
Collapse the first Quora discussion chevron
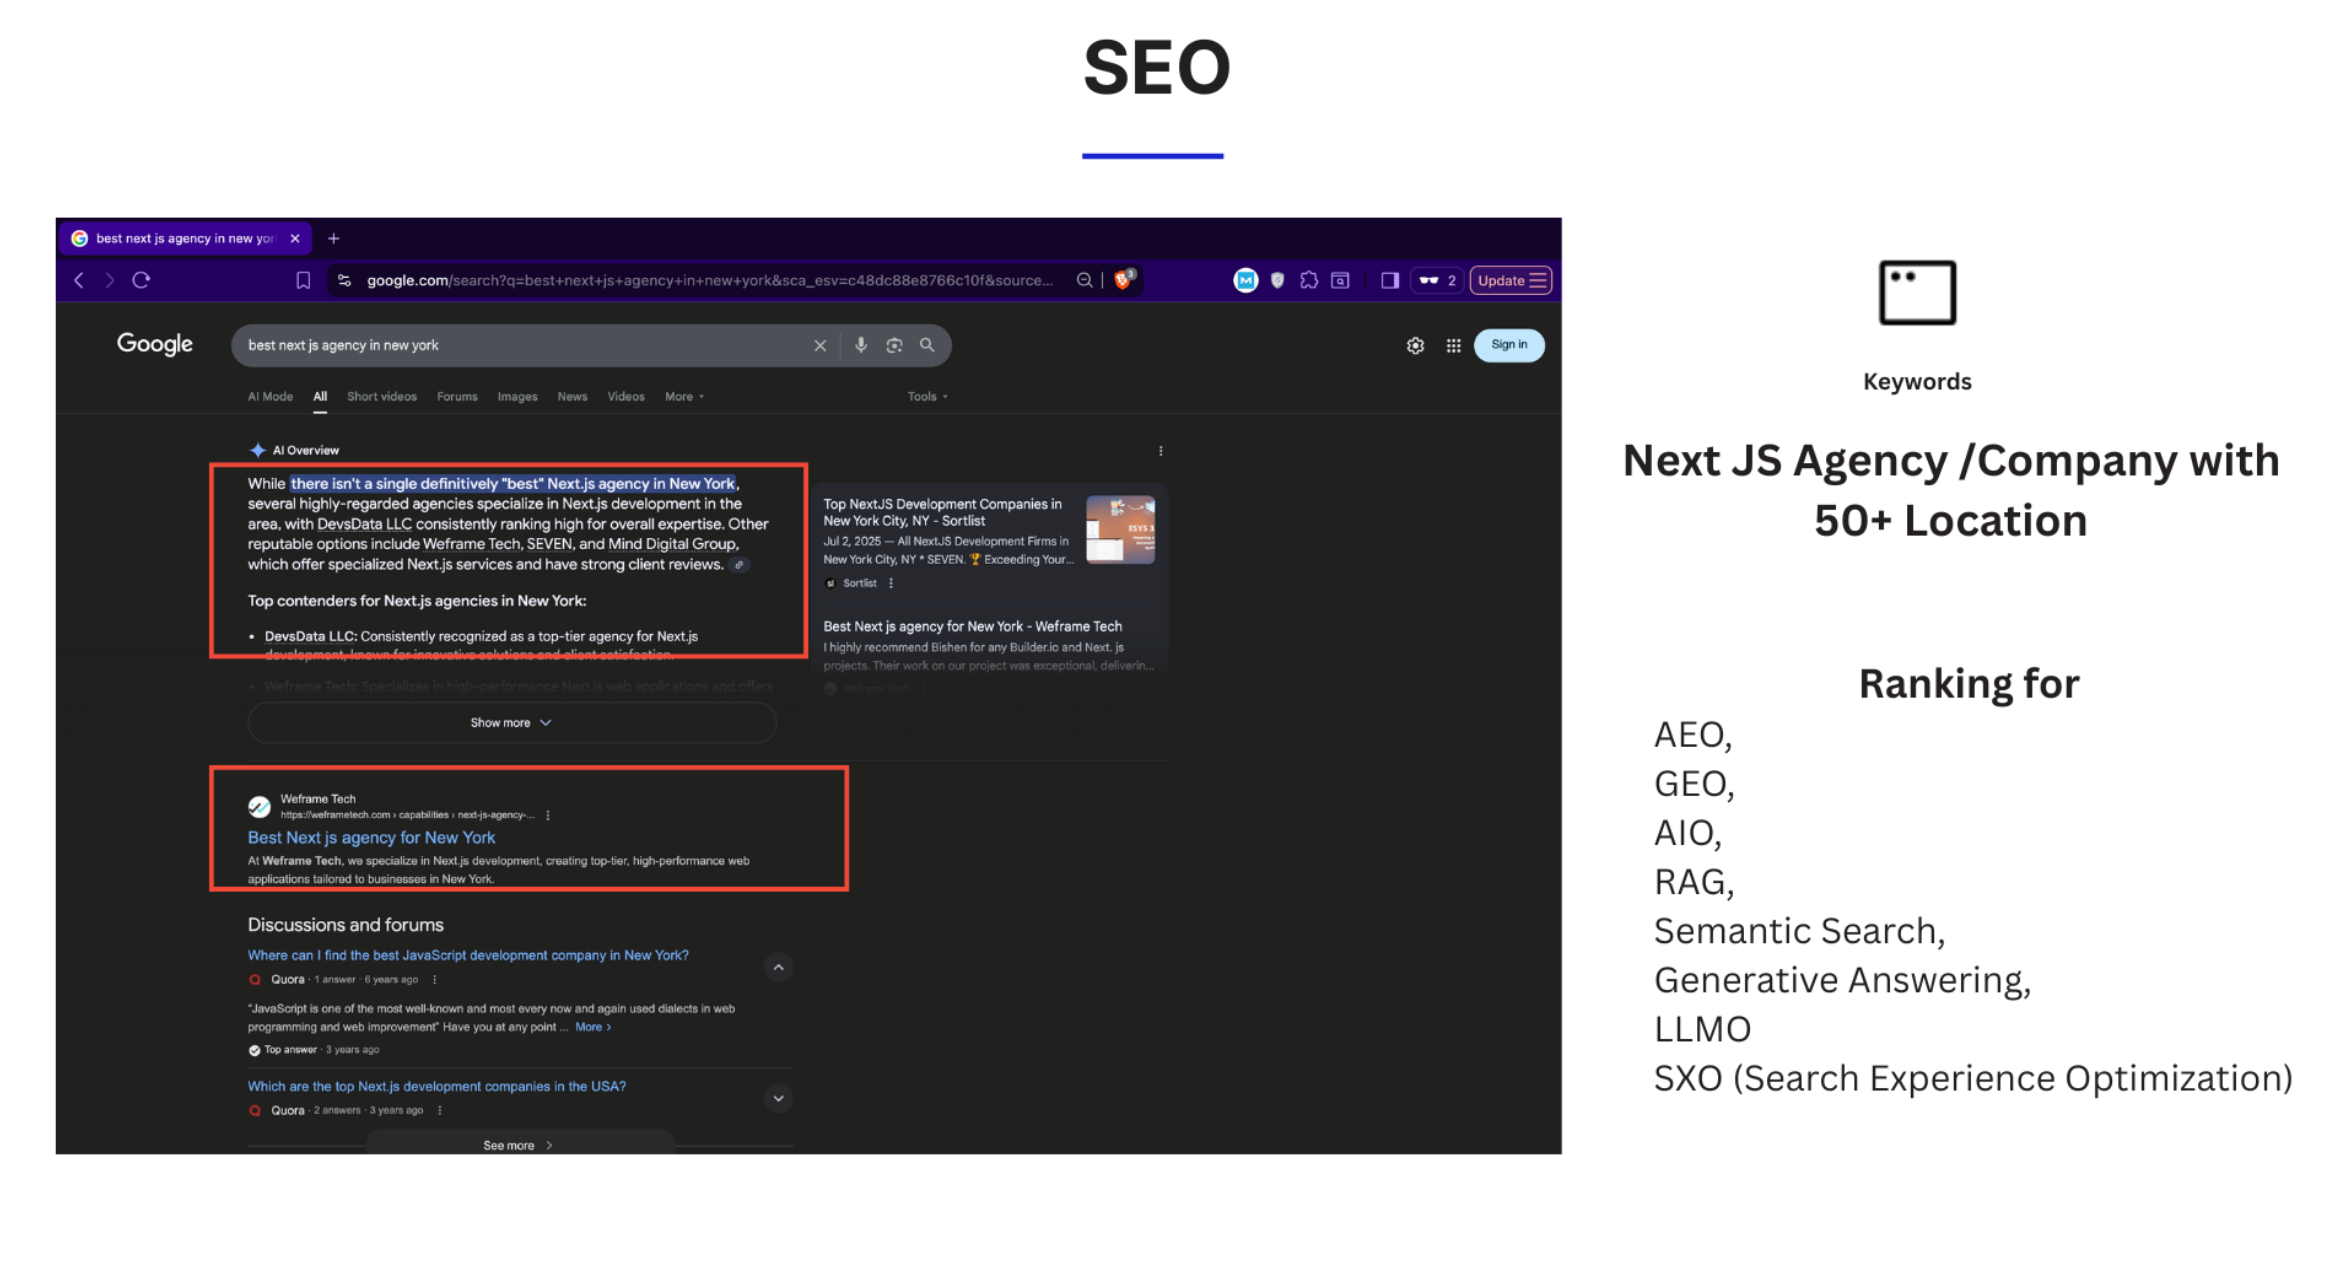click(778, 968)
